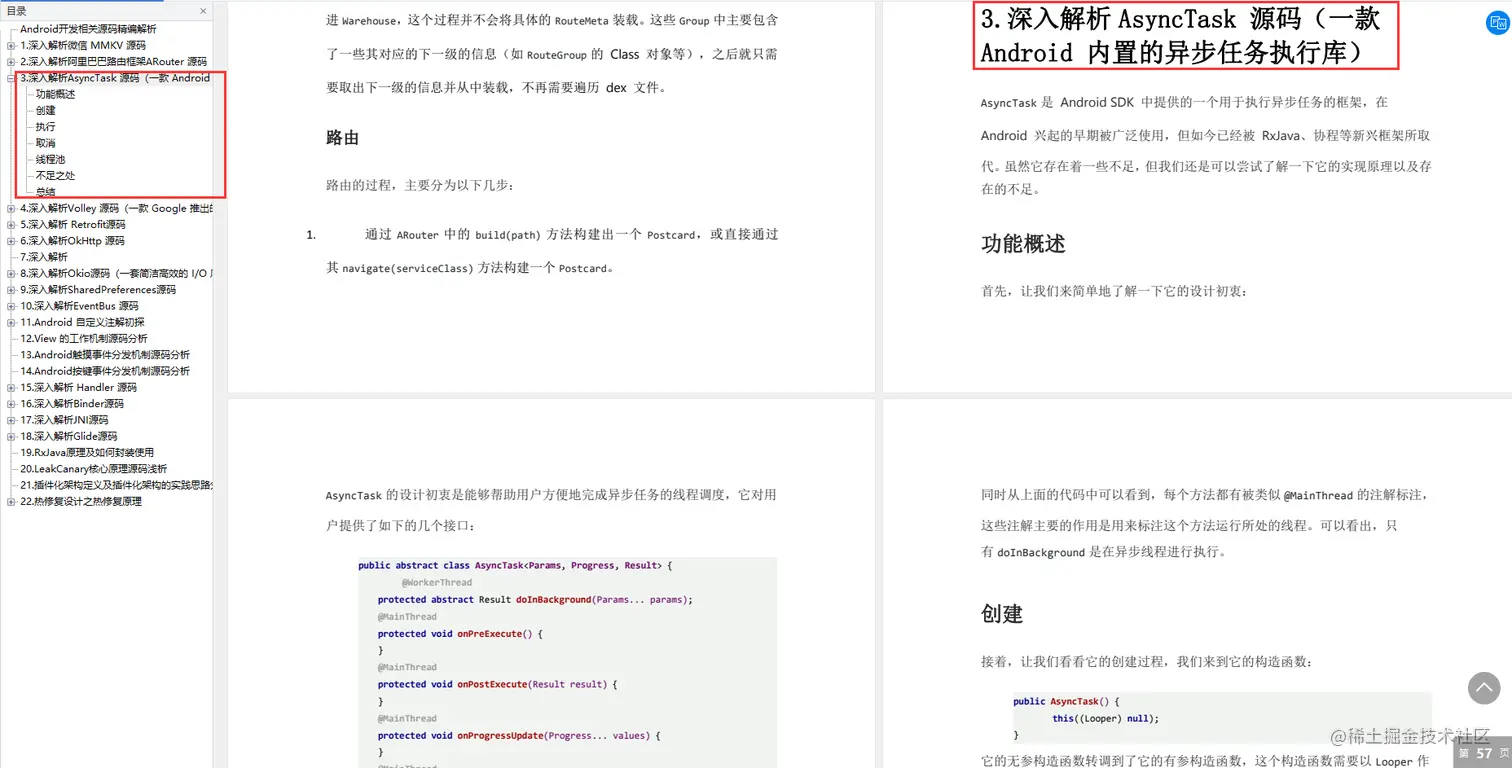The width and height of the screenshot is (1512, 768).
Task: Collapse chapter 3 AsyncTask 源码 in the outline
Action: click(9, 77)
